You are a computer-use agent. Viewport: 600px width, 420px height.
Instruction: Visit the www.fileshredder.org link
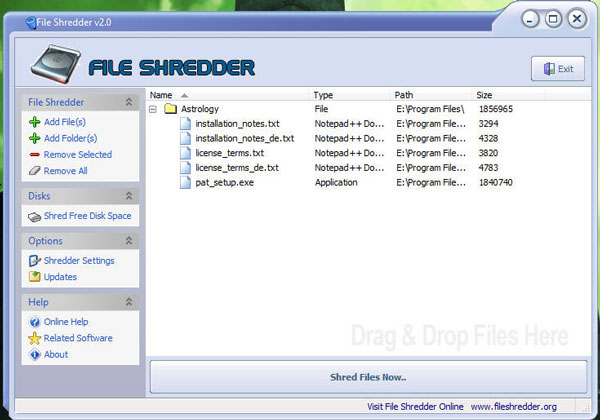click(x=514, y=407)
